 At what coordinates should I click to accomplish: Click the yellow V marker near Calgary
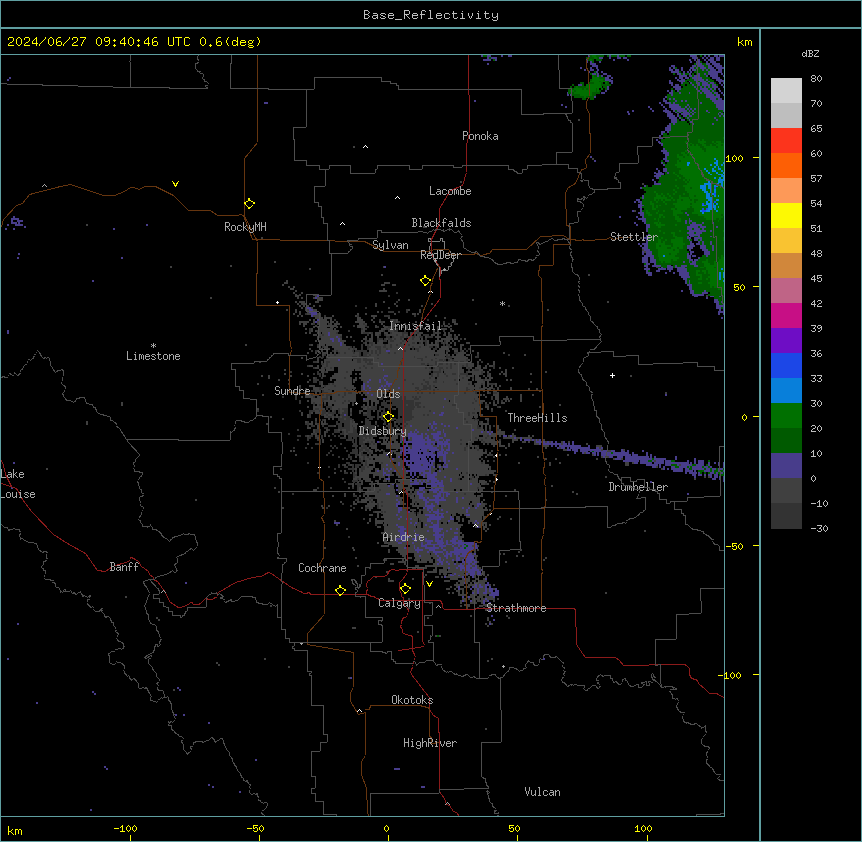click(429, 584)
